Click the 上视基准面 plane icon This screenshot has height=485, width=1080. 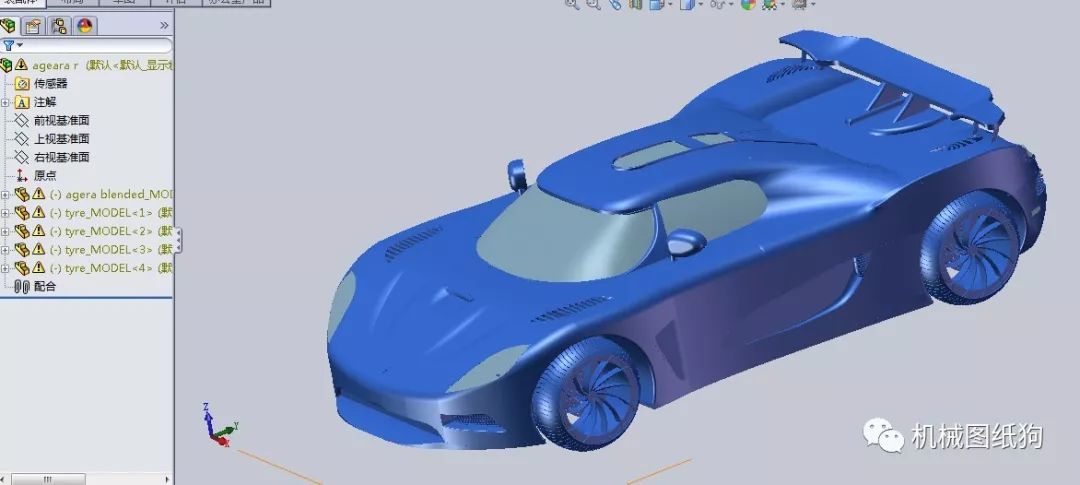point(22,138)
